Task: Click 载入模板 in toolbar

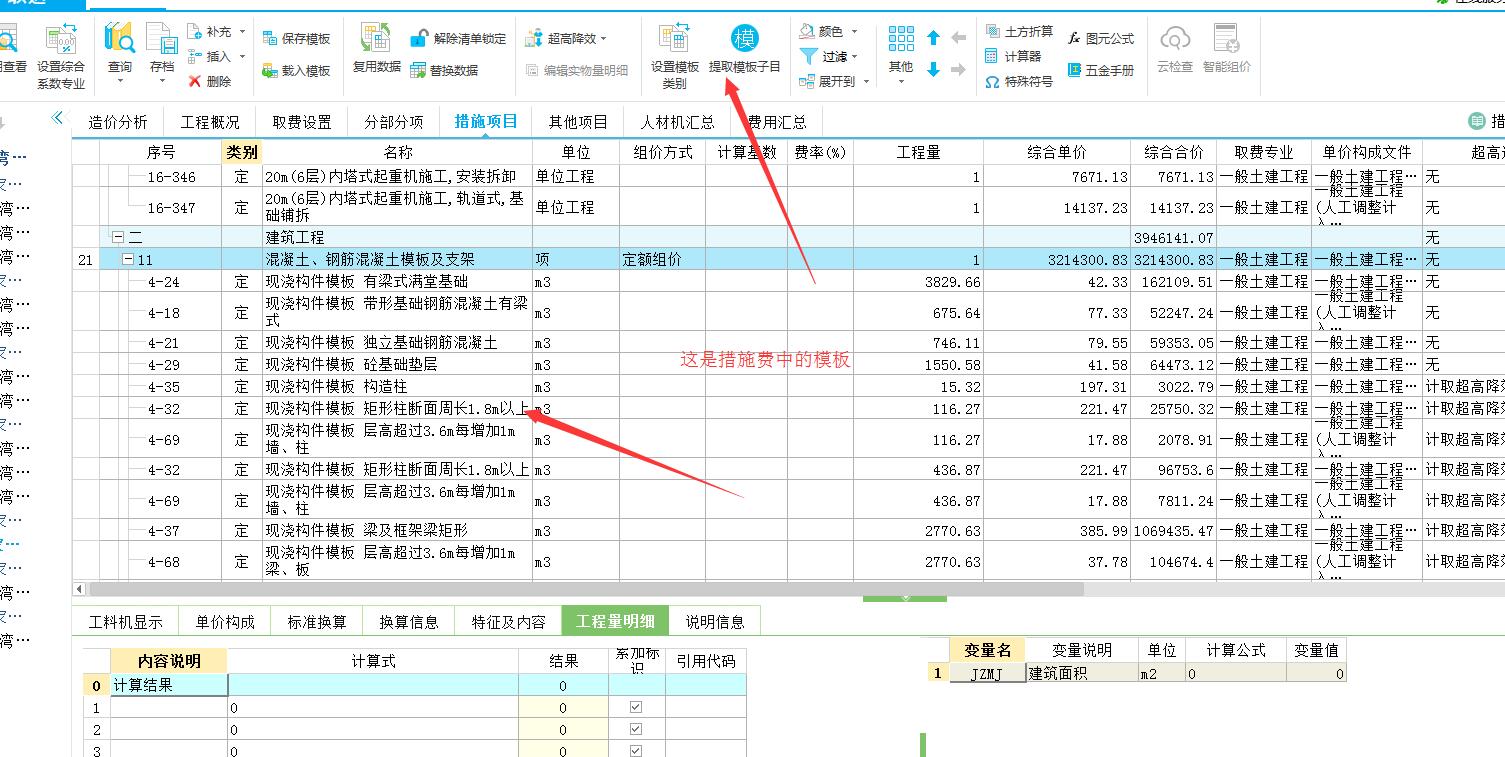Action: point(296,71)
